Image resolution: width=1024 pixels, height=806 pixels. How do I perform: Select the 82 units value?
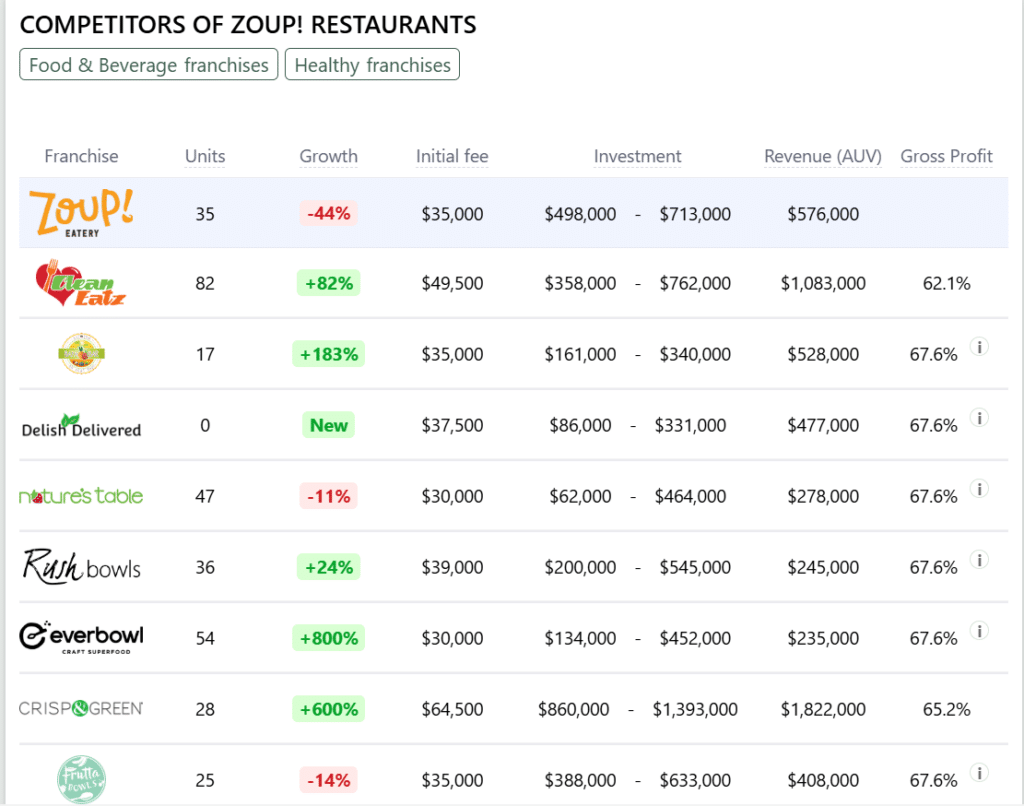coord(205,283)
